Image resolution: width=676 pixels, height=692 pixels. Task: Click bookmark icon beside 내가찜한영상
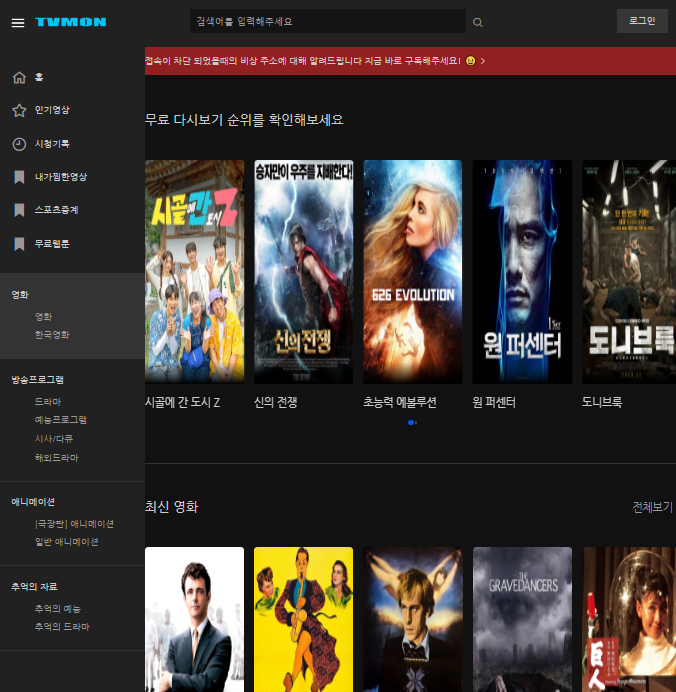click(x=19, y=177)
